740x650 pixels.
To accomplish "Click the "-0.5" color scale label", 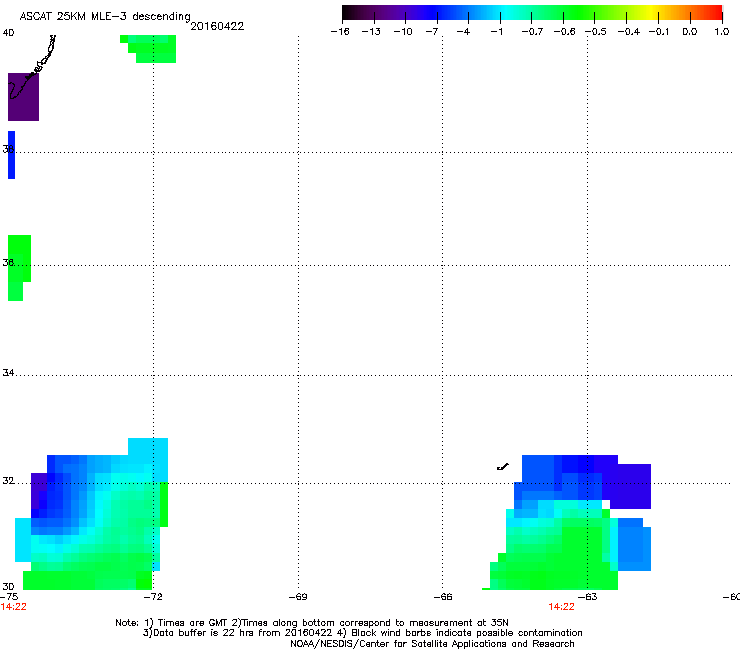I will coord(596,32).
